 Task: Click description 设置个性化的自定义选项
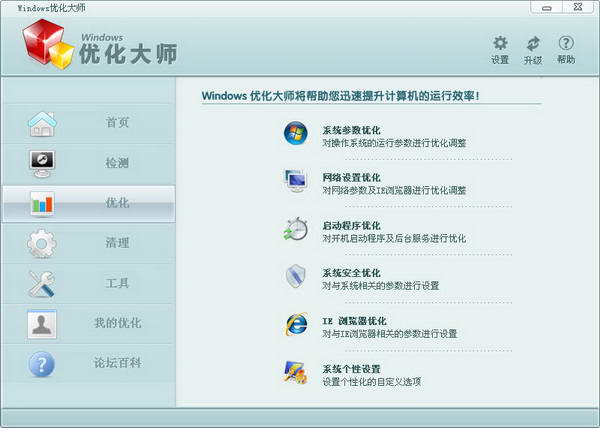tap(372, 382)
